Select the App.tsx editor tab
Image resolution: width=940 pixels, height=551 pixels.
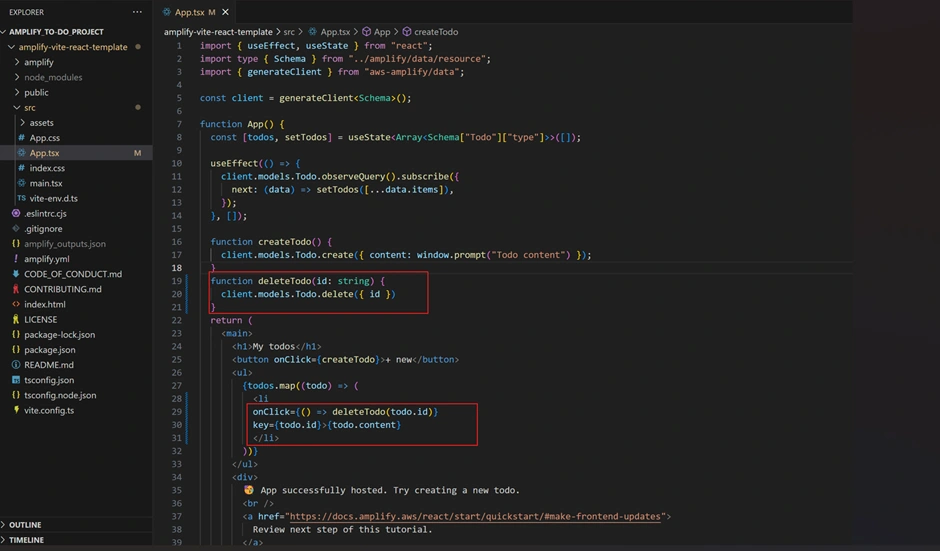point(195,12)
